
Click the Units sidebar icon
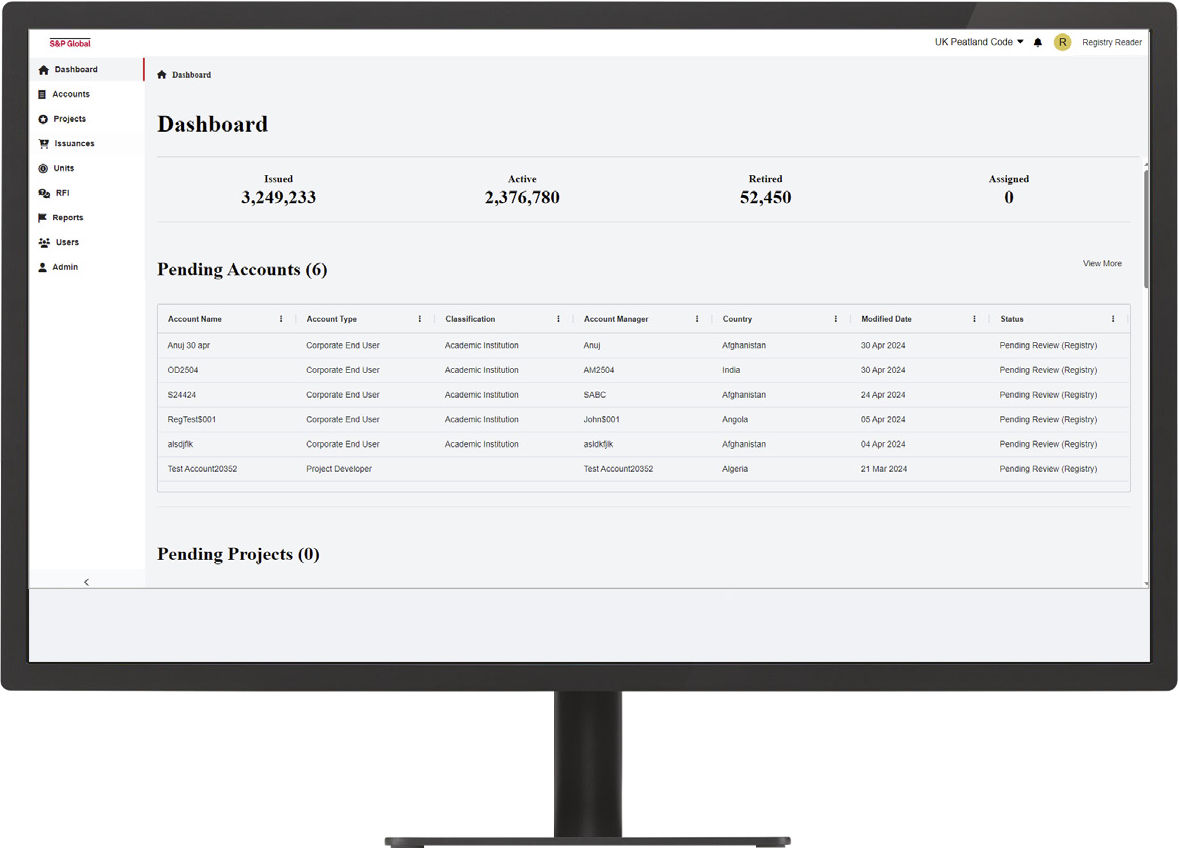point(43,169)
